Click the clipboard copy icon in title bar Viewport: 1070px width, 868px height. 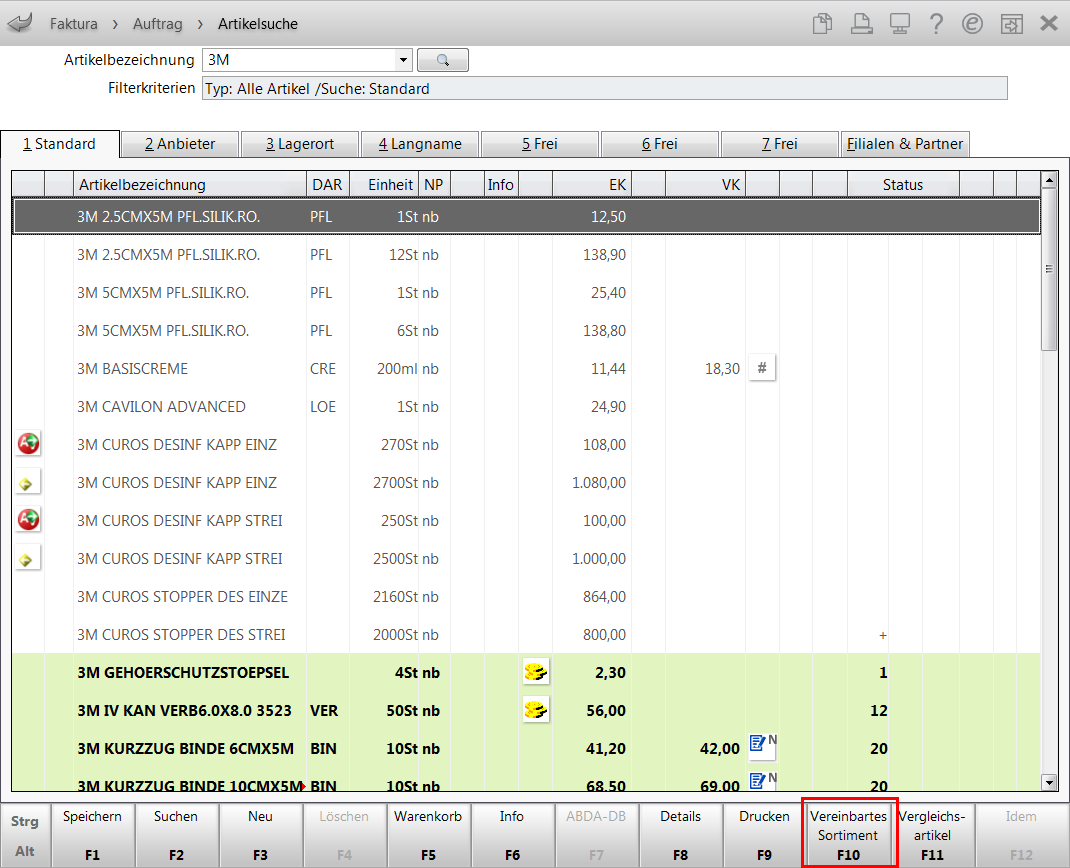pyautogui.click(x=822, y=23)
